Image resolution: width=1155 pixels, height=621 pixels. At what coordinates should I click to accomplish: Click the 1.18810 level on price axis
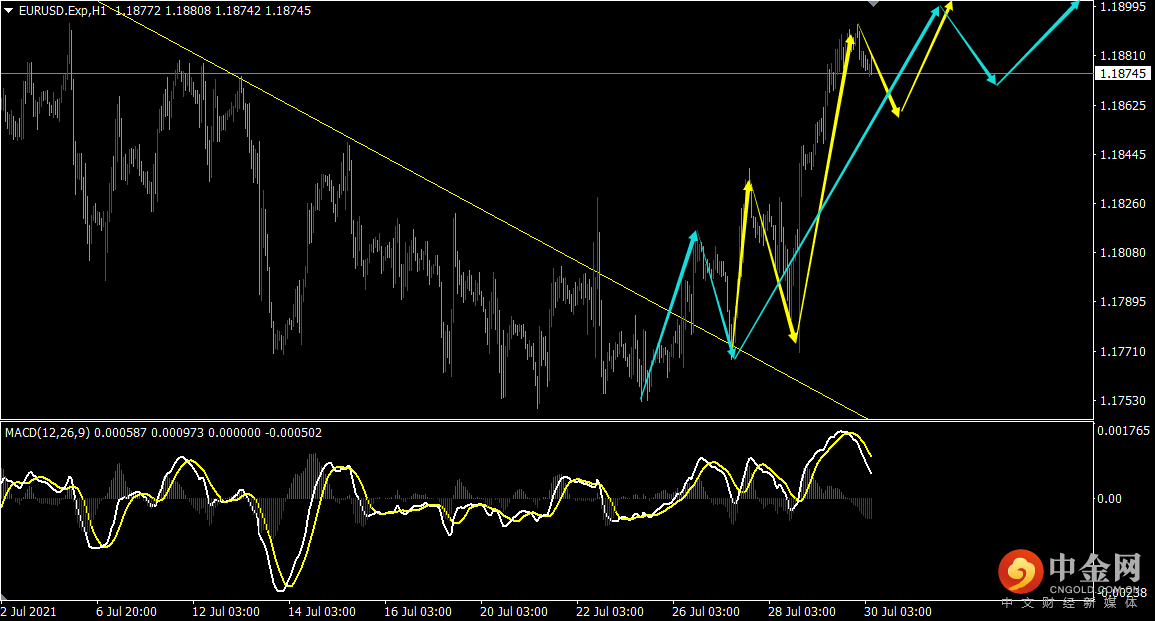[1123, 56]
